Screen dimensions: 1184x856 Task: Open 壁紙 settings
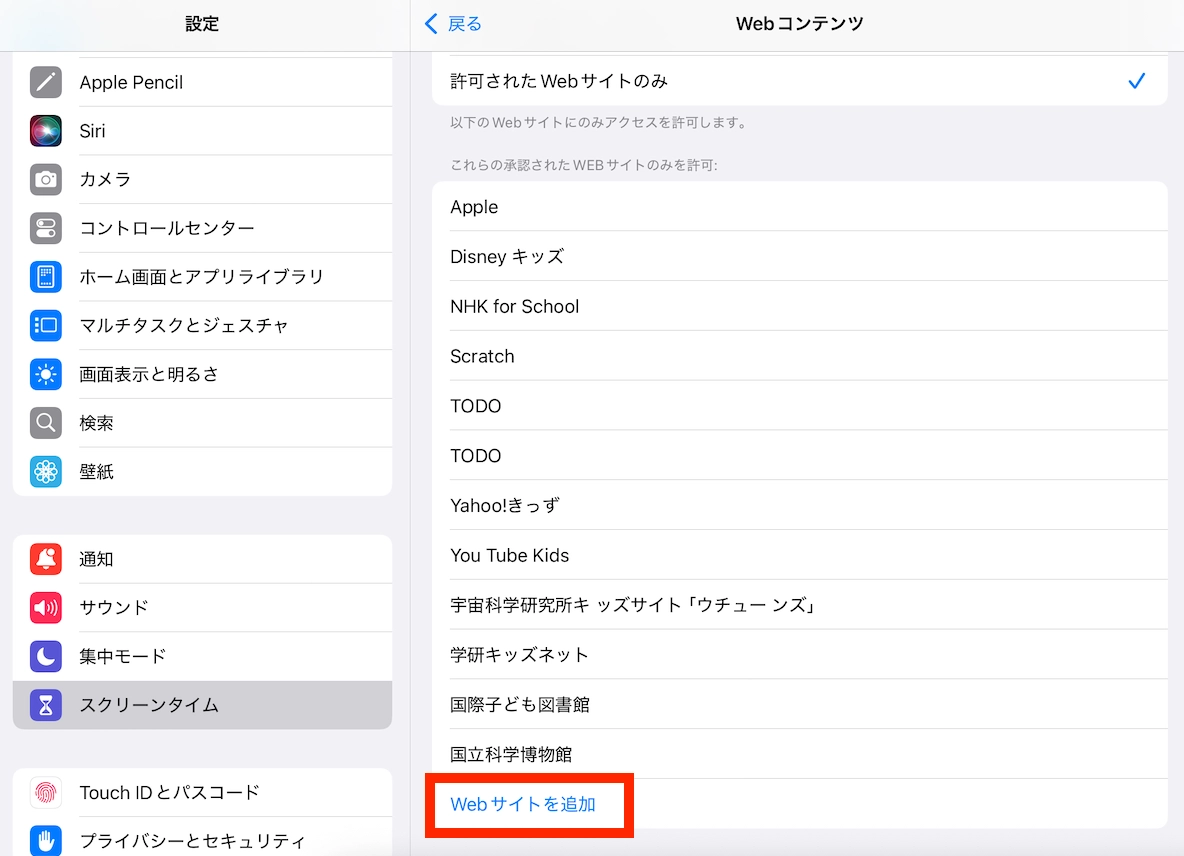tap(202, 472)
